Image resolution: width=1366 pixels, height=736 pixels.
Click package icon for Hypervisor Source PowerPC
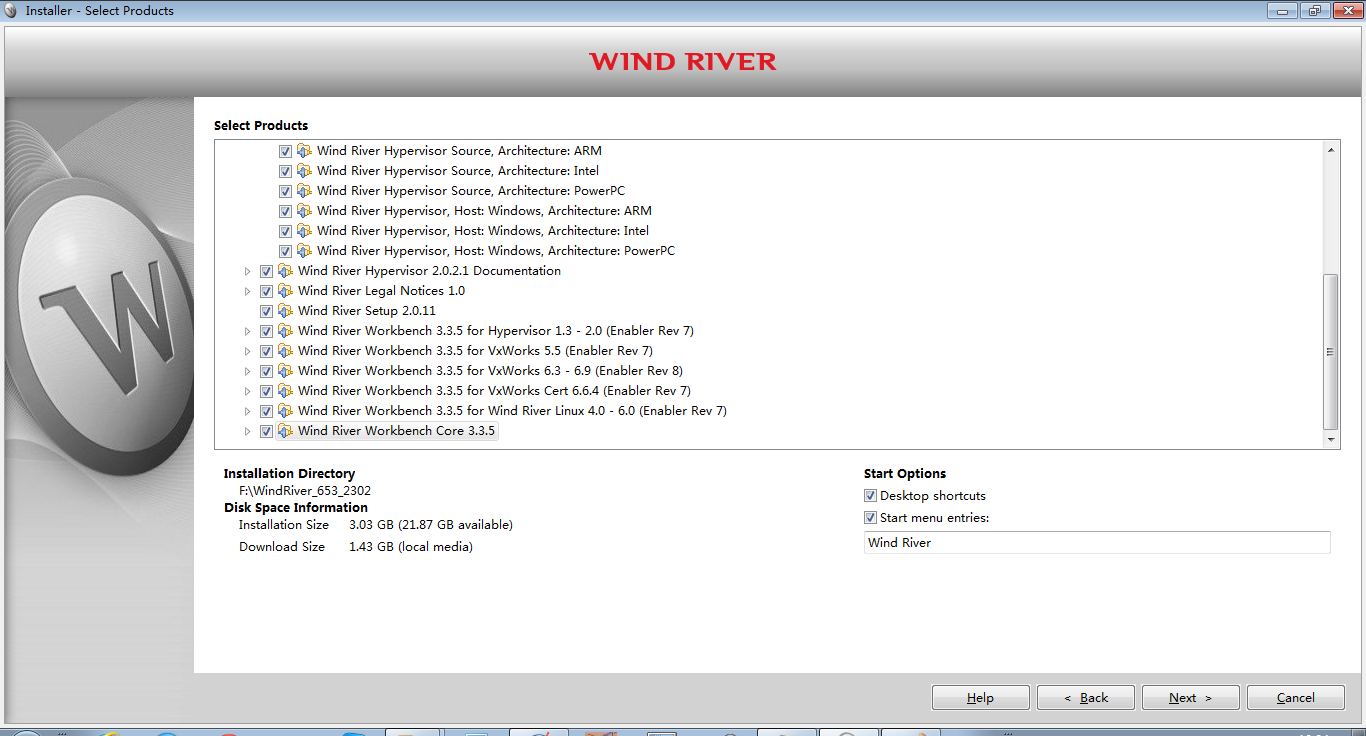pyautogui.click(x=304, y=191)
